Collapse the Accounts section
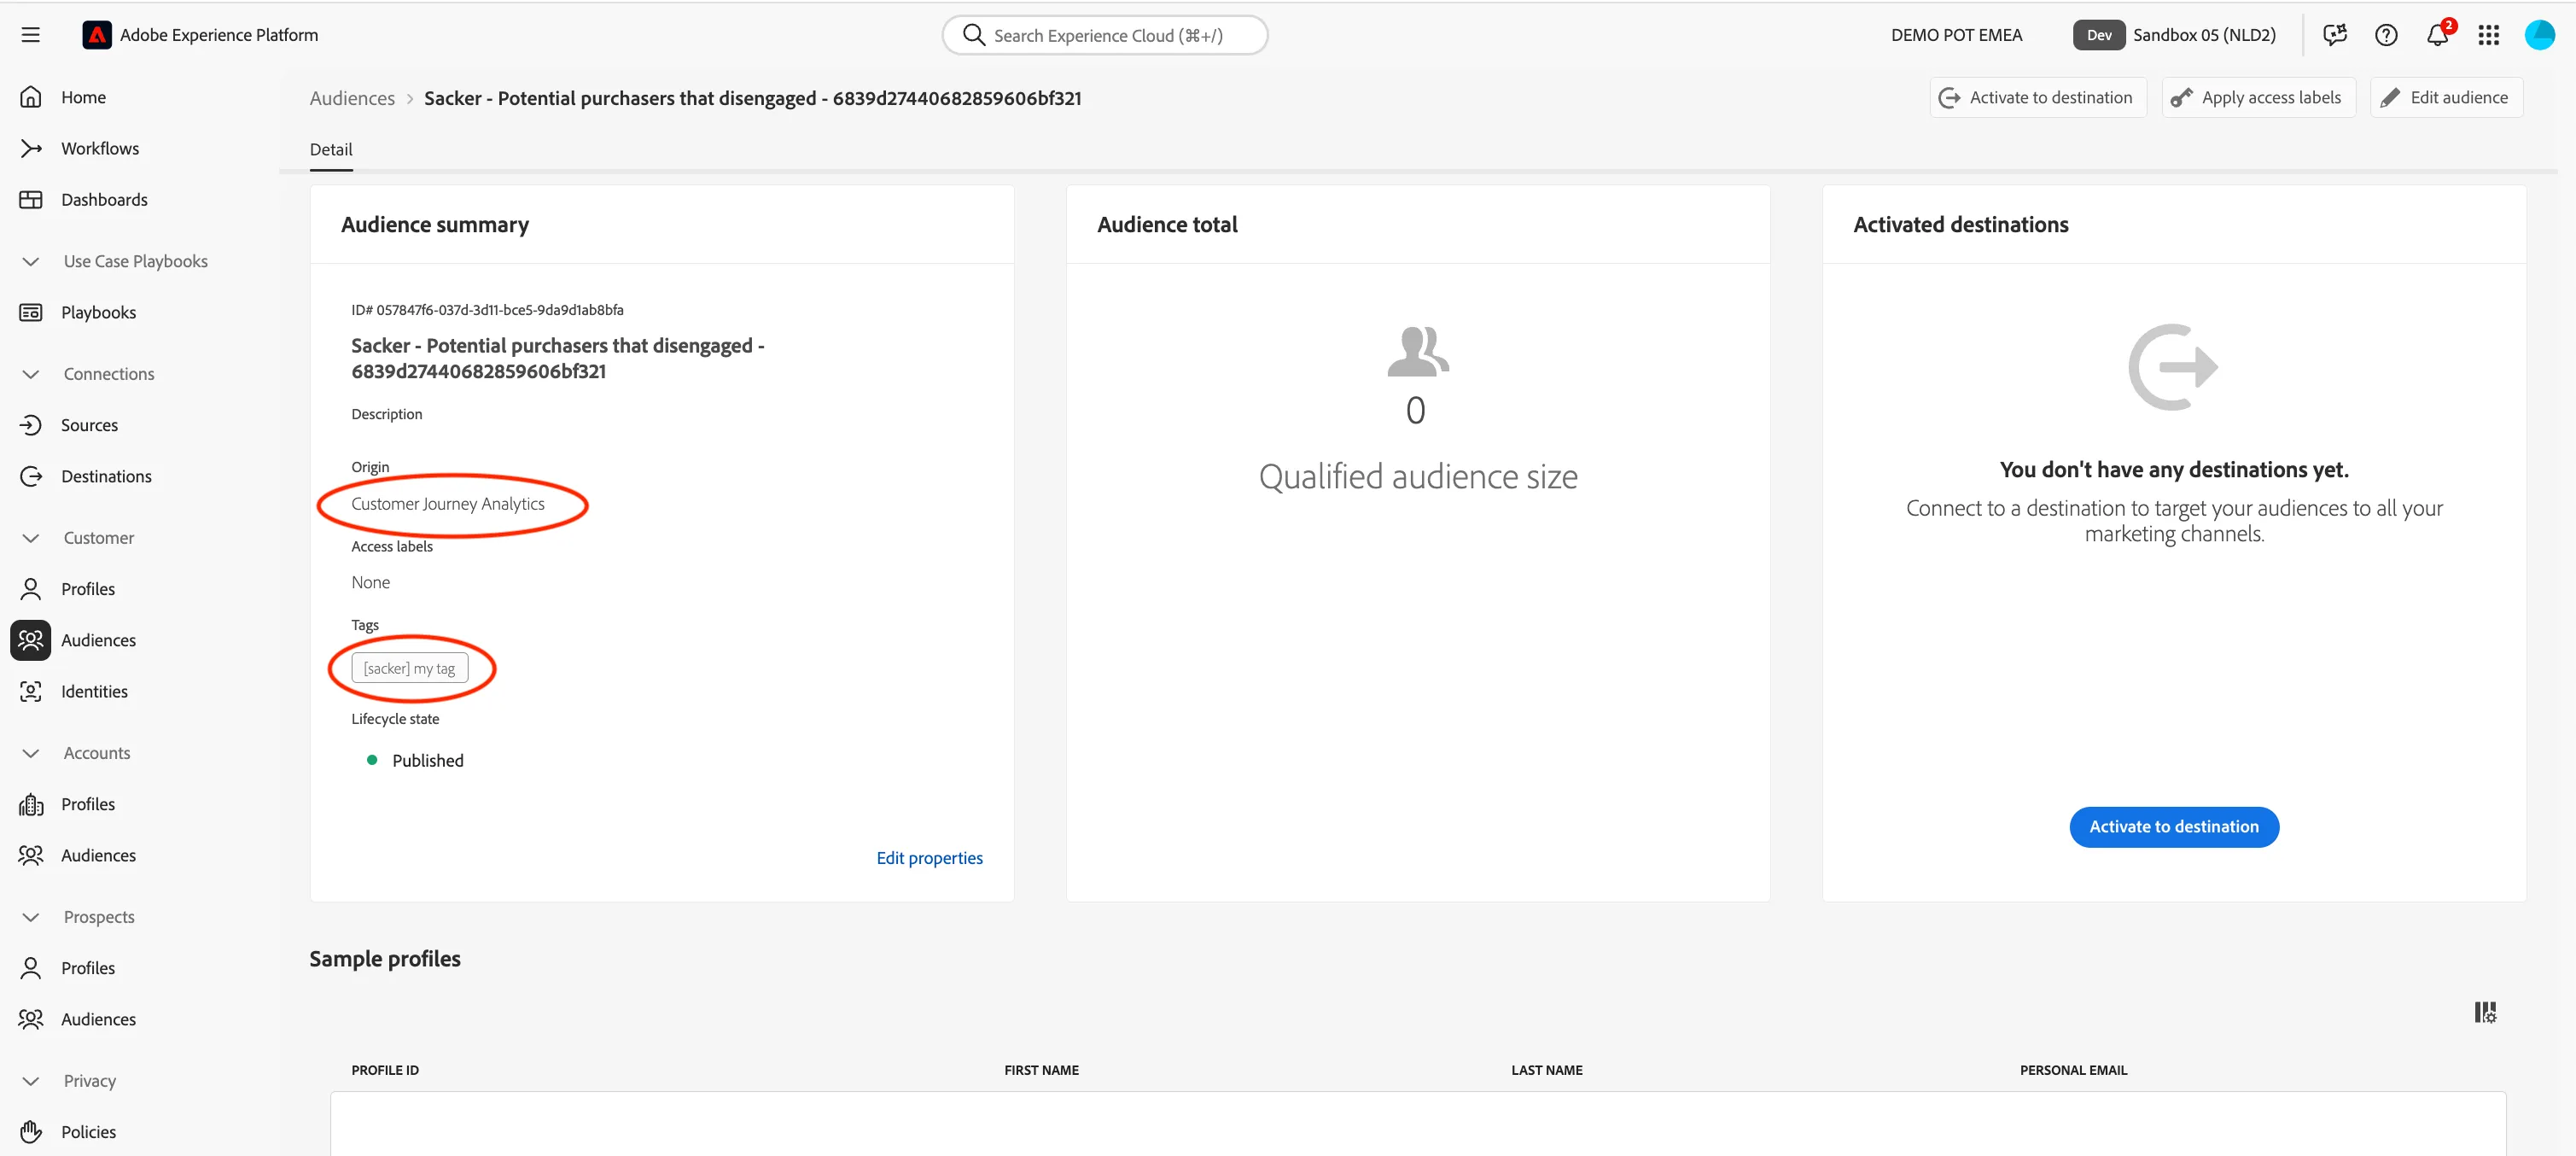Viewport: 2576px width, 1156px height. point(31,753)
